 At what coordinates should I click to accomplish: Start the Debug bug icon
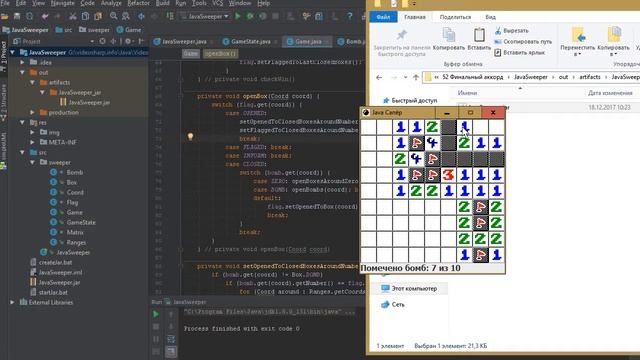point(250,16)
